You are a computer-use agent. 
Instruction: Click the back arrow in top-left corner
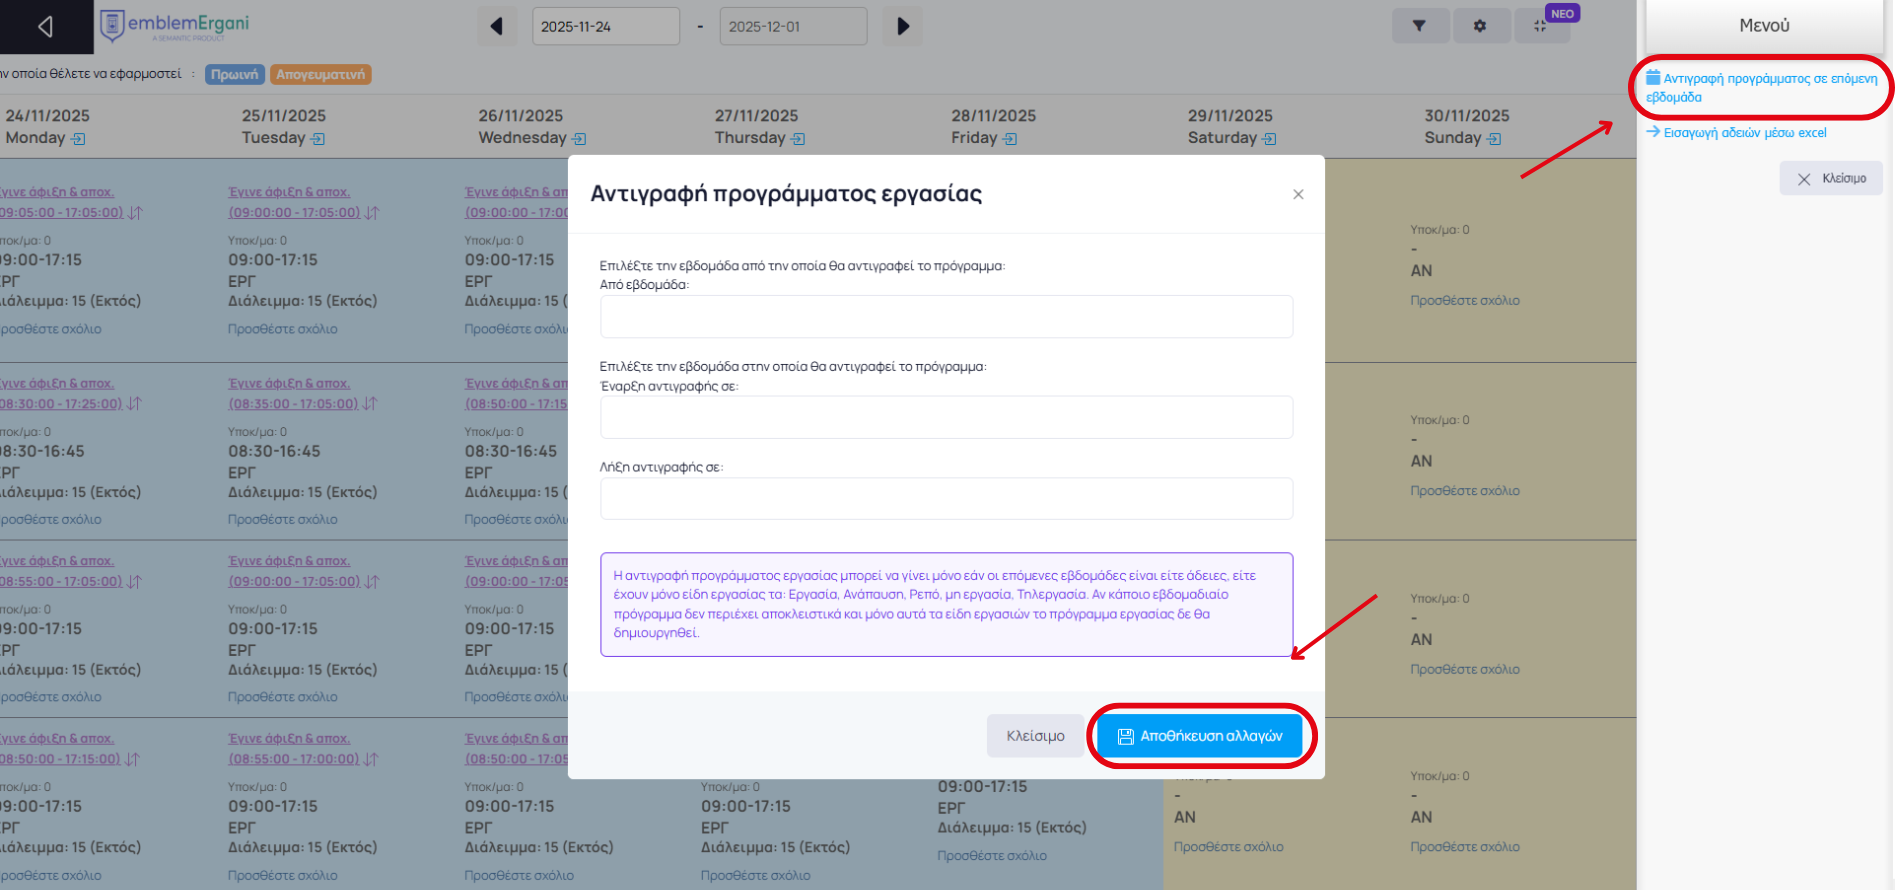pos(45,27)
